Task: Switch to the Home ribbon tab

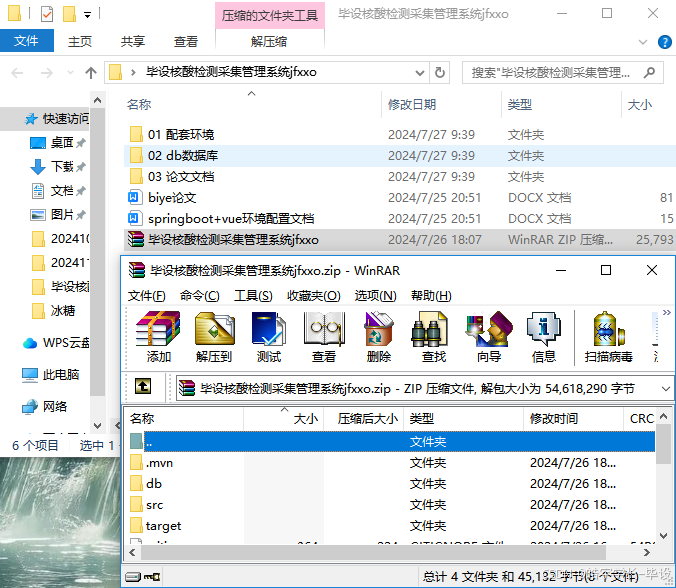Action: point(80,41)
